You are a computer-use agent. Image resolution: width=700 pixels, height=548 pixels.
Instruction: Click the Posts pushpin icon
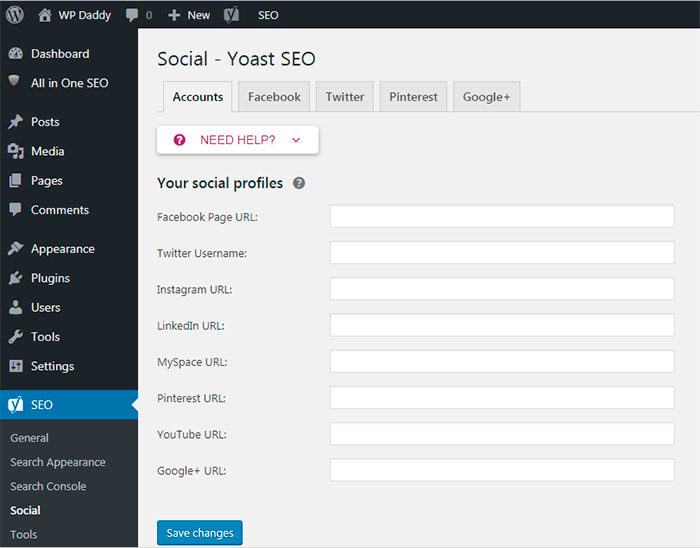tap(16, 121)
